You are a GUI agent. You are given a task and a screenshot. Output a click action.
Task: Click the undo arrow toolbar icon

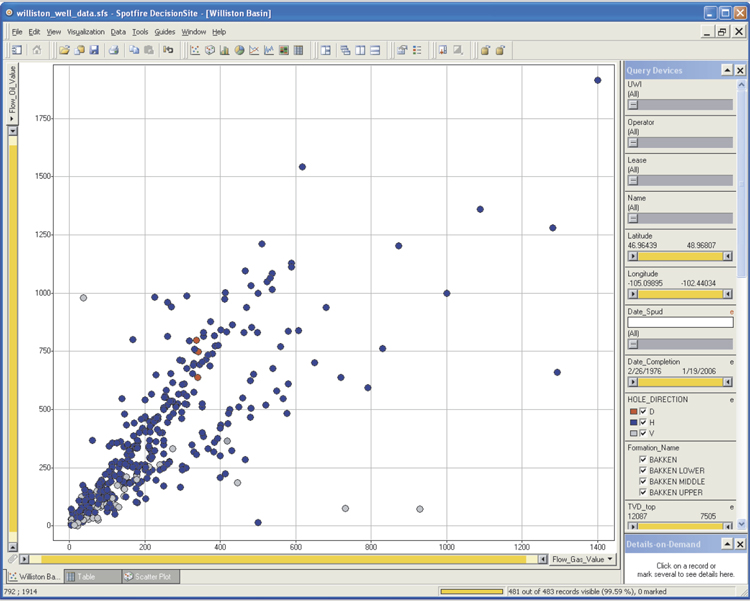tap(168, 50)
